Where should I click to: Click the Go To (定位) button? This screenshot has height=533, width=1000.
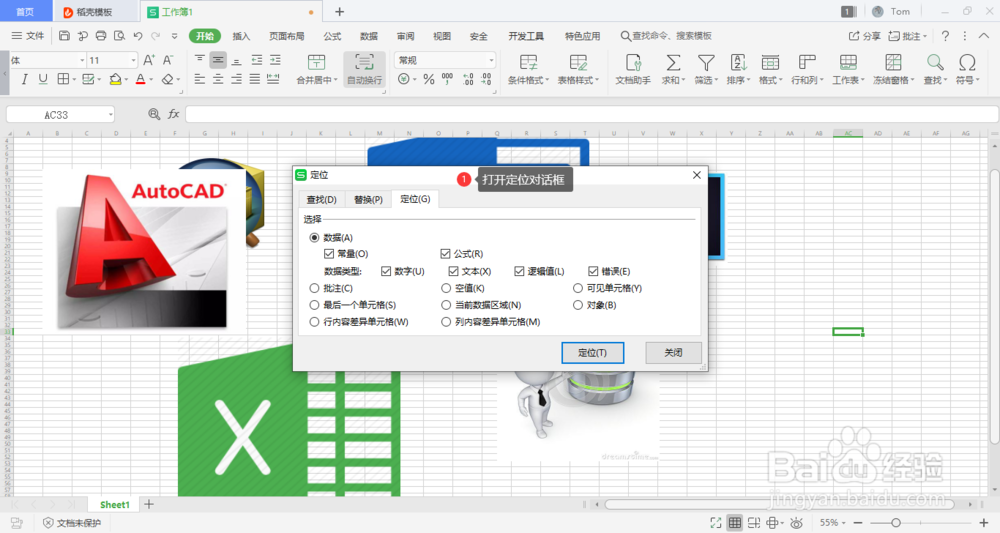click(x=592, y=353)
